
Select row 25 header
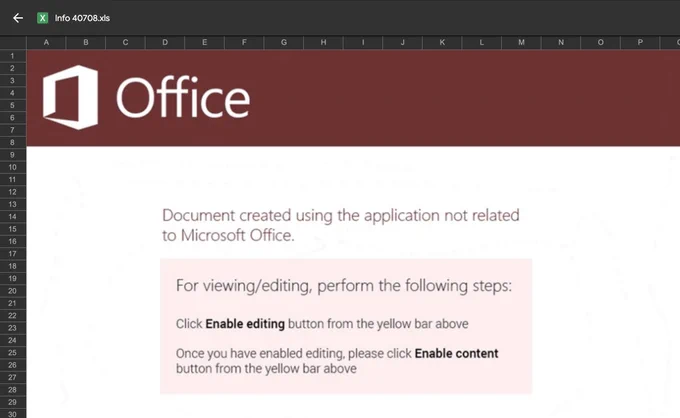tap(13, 353)
